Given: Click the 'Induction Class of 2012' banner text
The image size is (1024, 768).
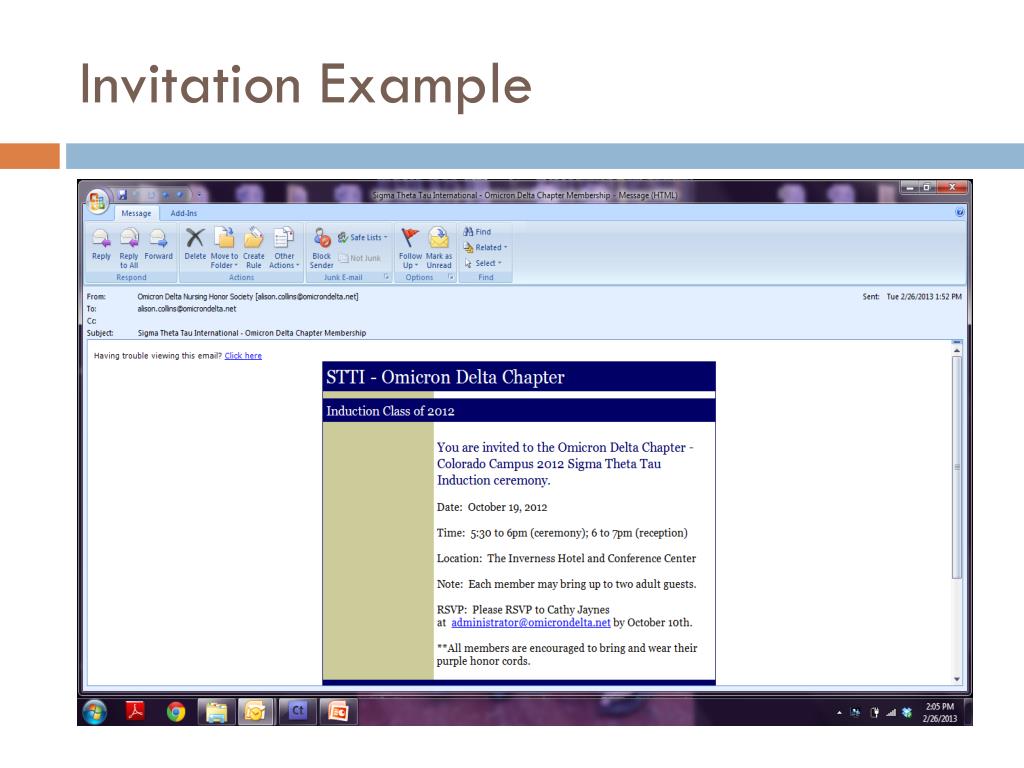Looking at the screenshot, I should tap(391, 411).
